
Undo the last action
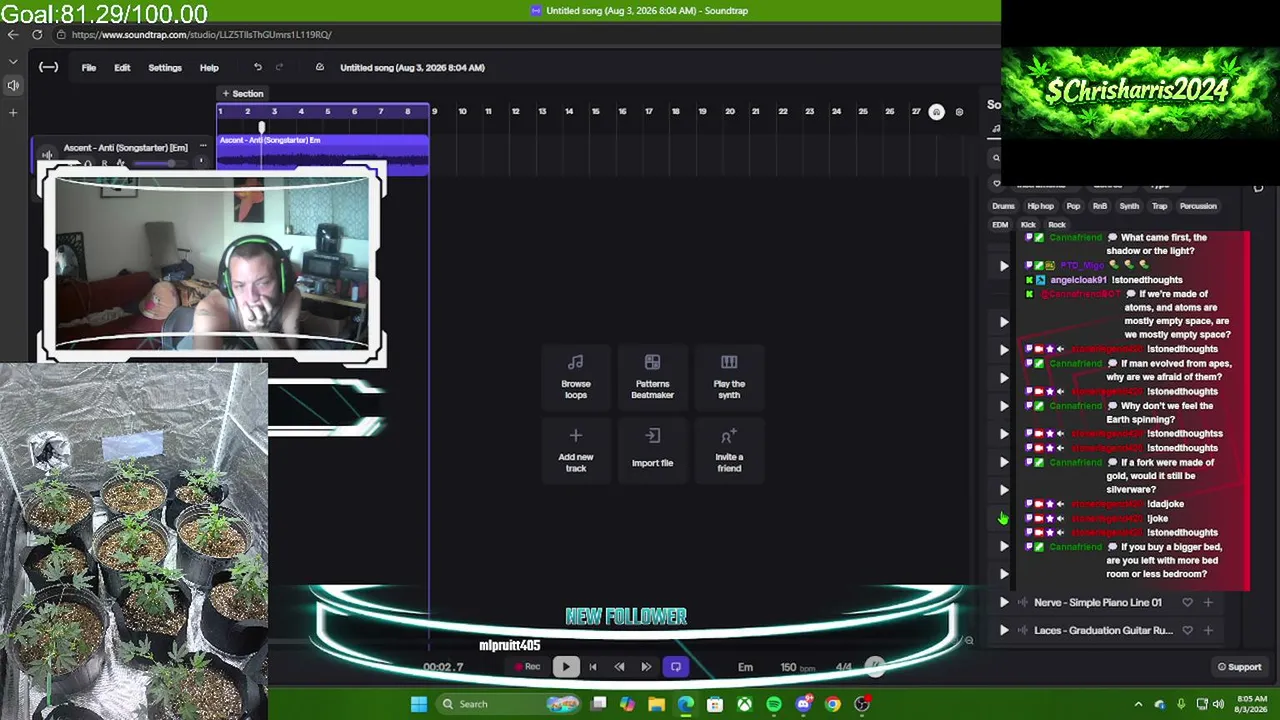coord(258,67)
